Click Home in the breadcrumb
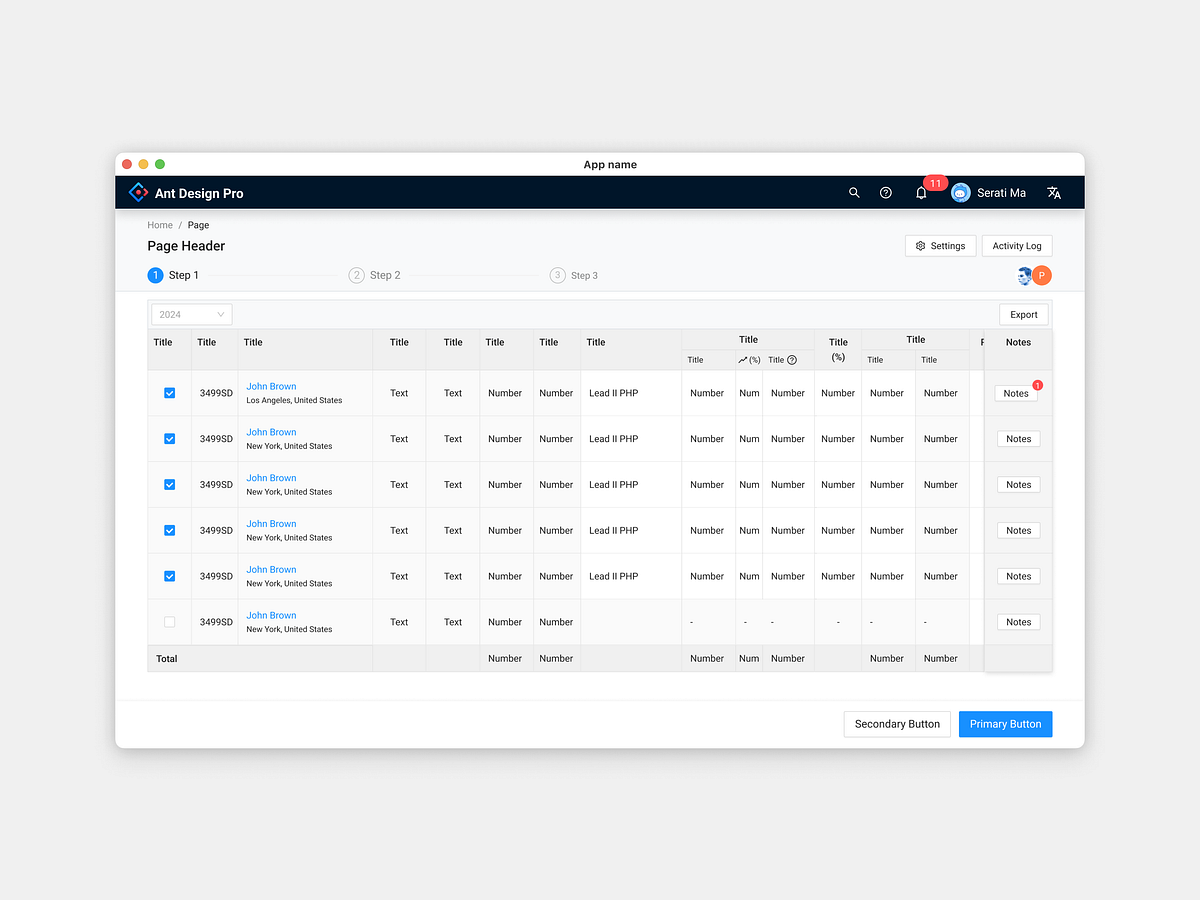The height and width of the screenshot is (900, 1200). pos(160,225)
